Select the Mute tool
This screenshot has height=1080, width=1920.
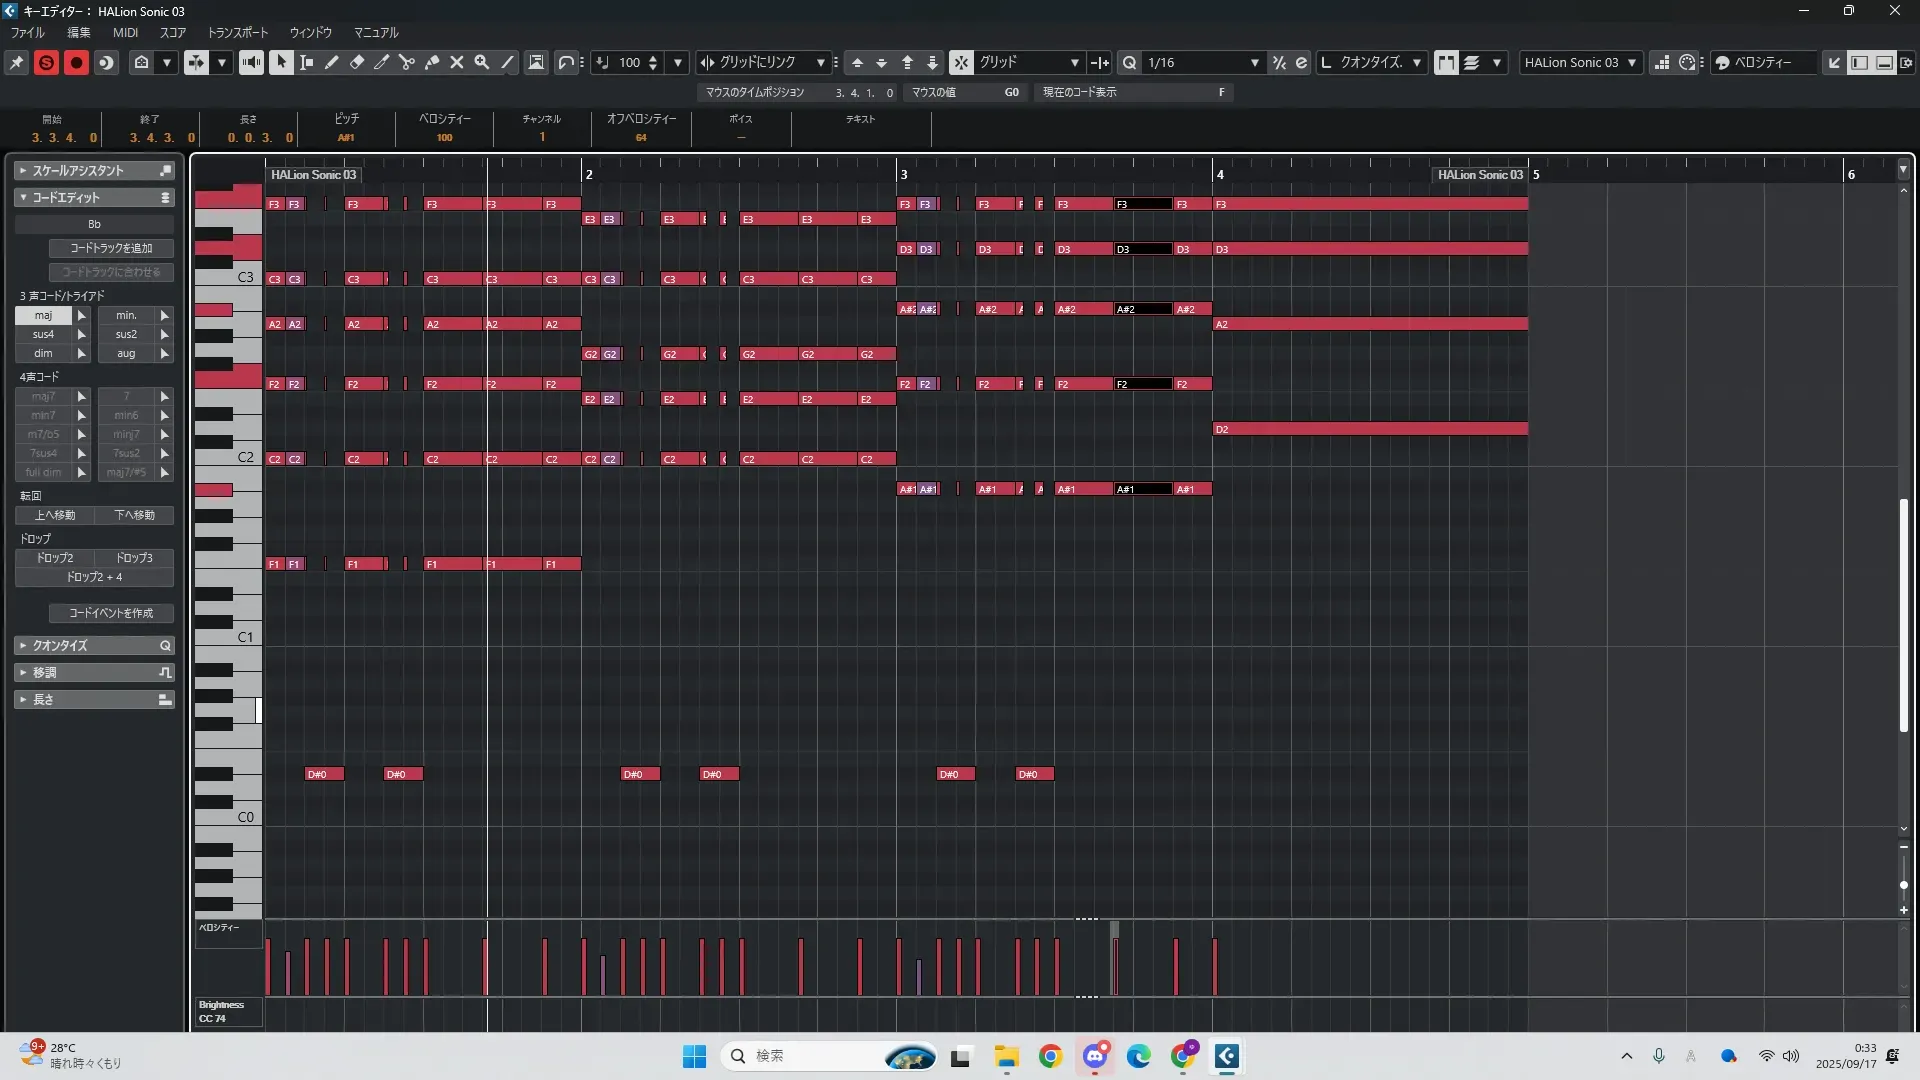point(457,62)
